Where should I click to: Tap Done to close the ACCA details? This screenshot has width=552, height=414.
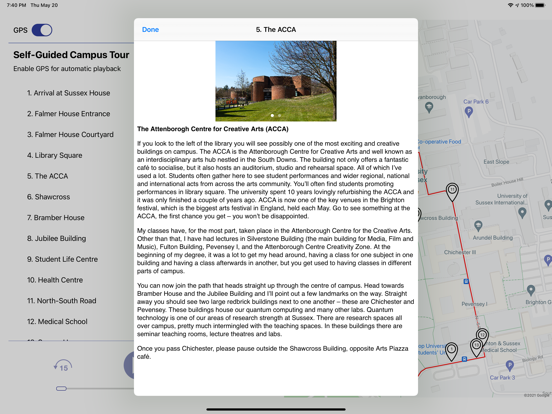tap(150, 30)
